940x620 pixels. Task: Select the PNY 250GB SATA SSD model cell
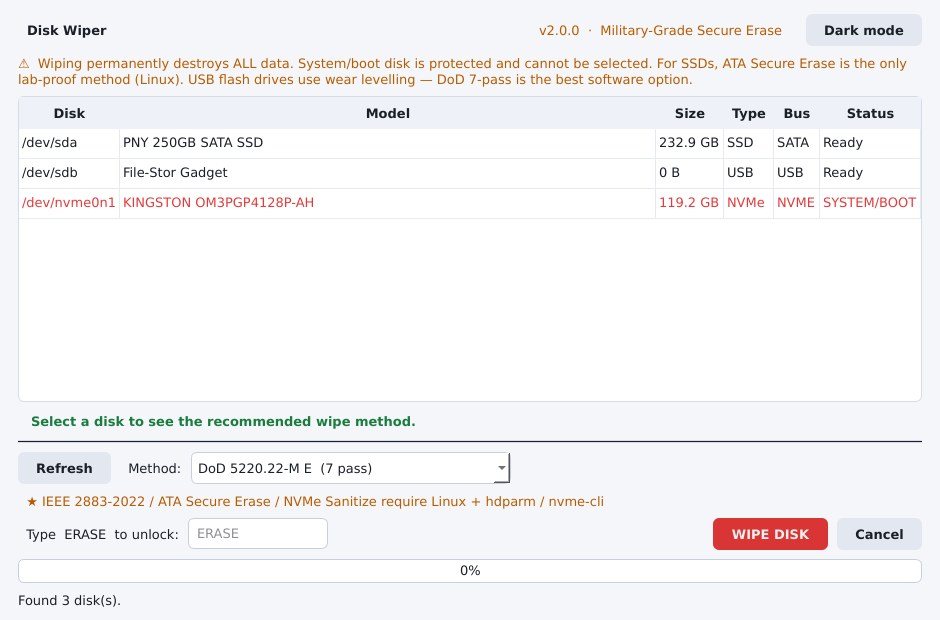pyautogui.click(x=388, y=143)
